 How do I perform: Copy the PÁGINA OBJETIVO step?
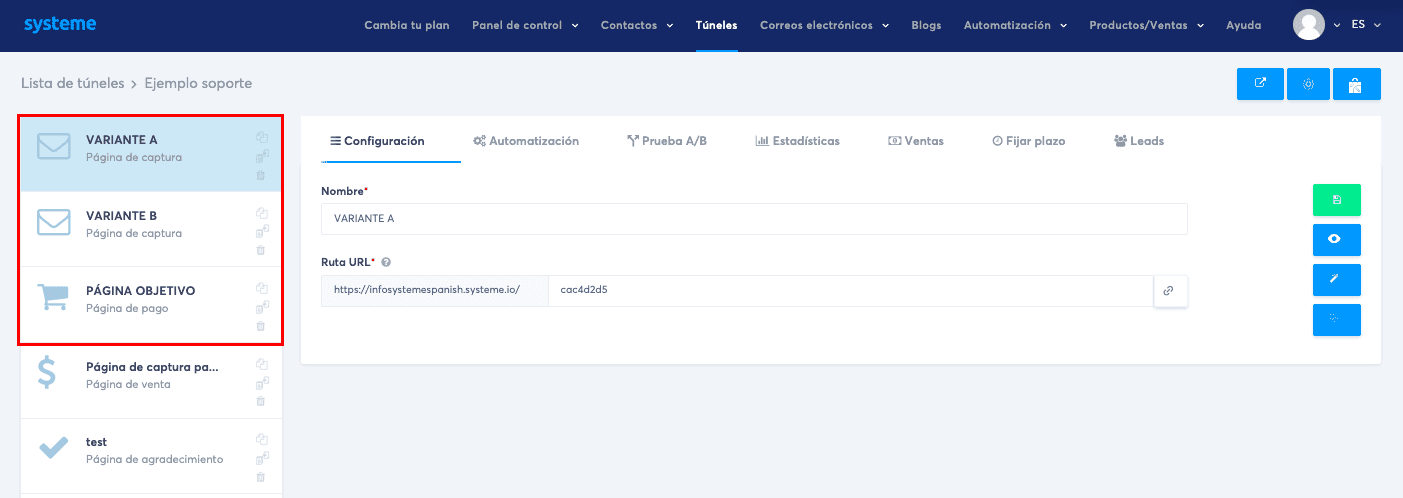(x=261, y=288)
